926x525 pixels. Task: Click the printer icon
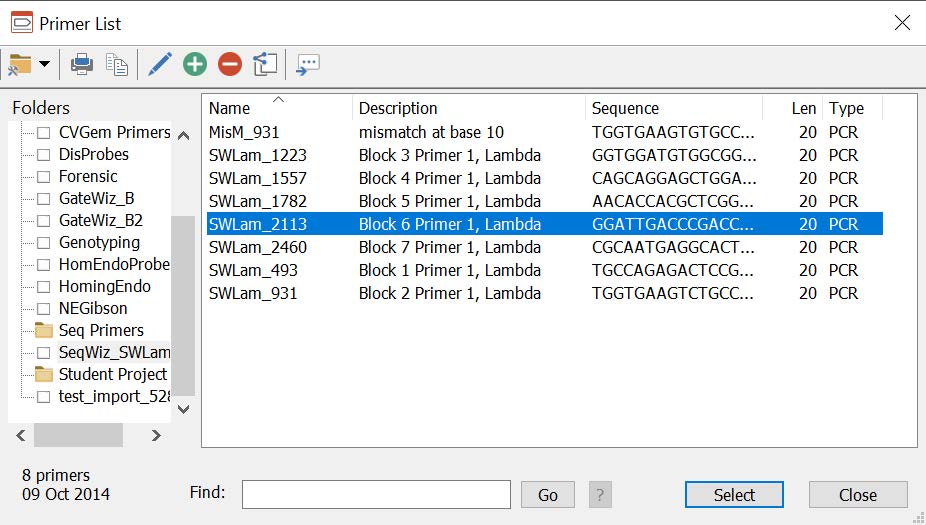(x=81, y=64)
